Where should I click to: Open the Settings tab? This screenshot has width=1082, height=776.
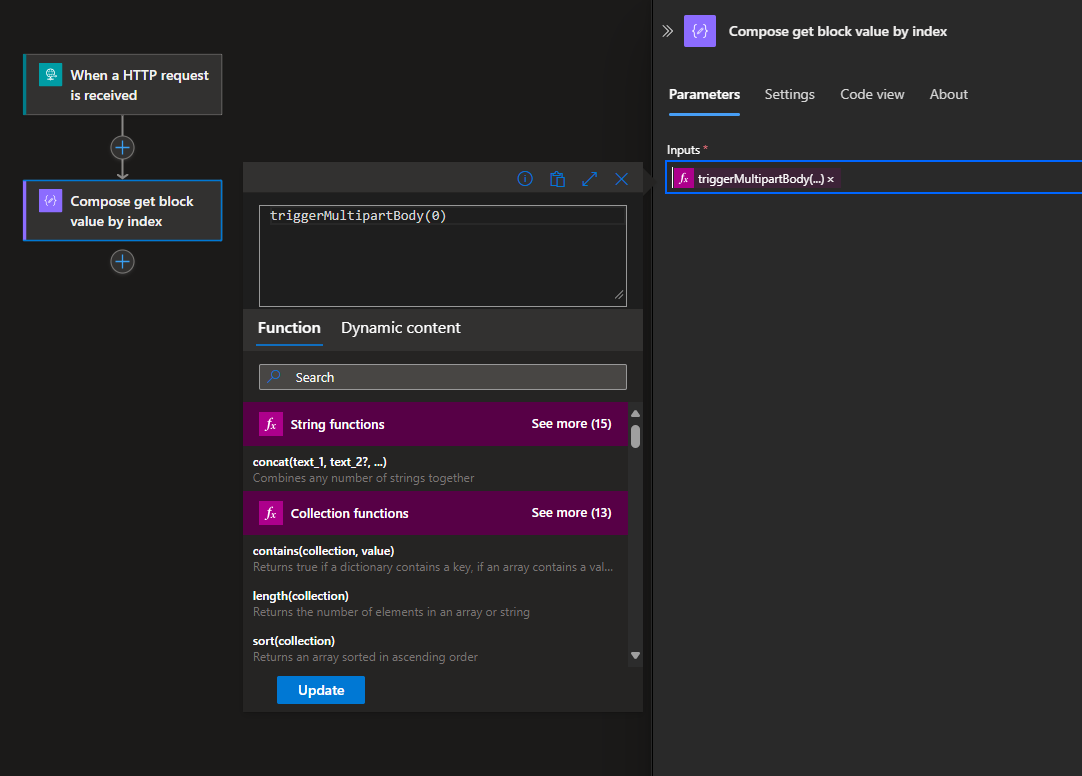click(x=789, y=94)
